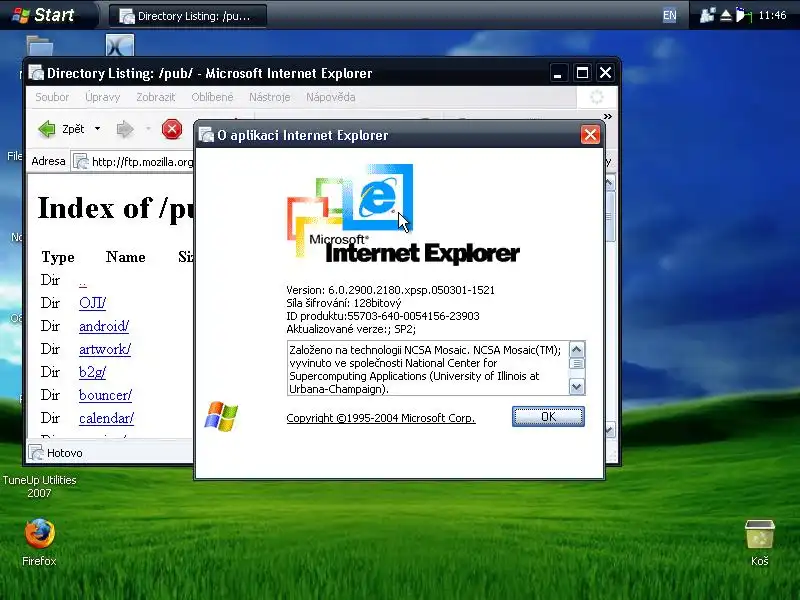The width and height of the screenshot is (800, 600).
Task: Expand the toolbar overflow chevron in IE
Action: pos(607,116)
